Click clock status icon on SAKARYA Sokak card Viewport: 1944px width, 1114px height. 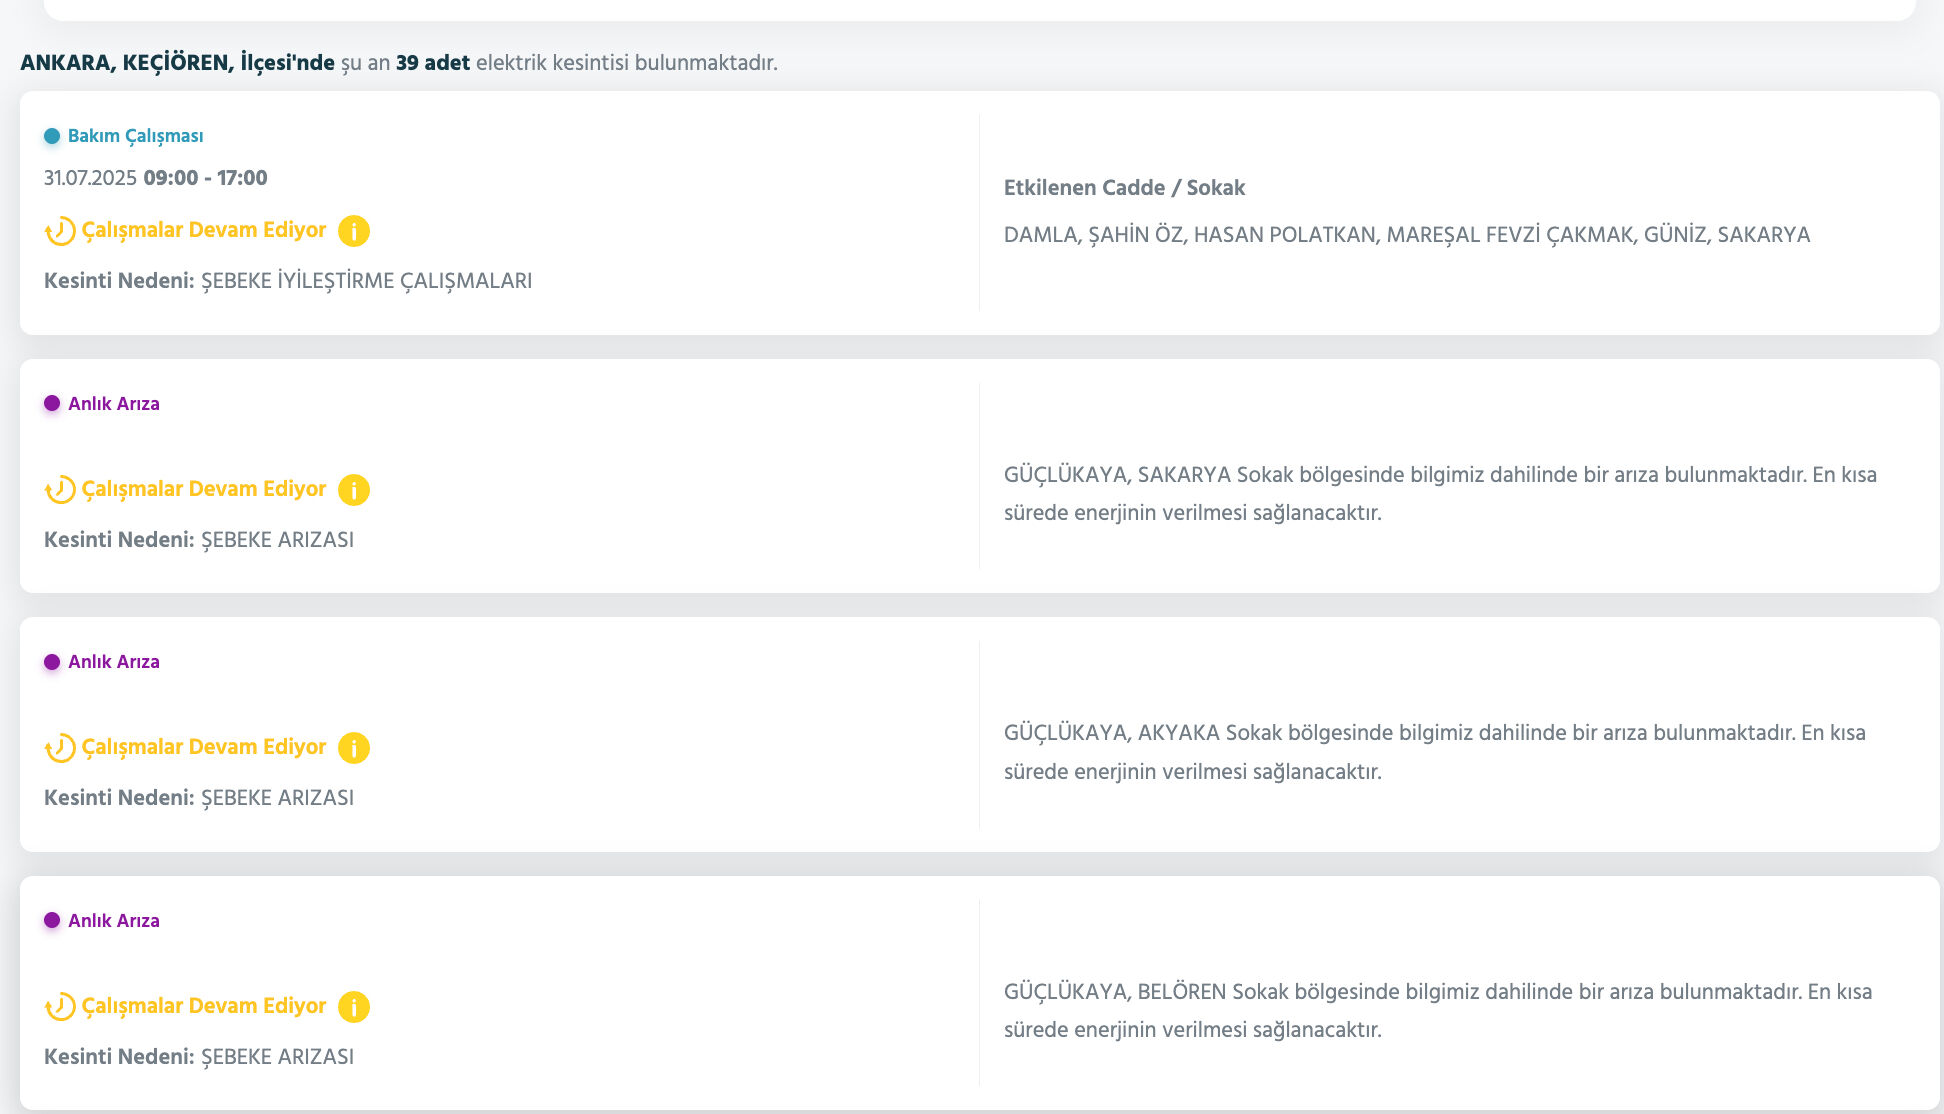60,490
